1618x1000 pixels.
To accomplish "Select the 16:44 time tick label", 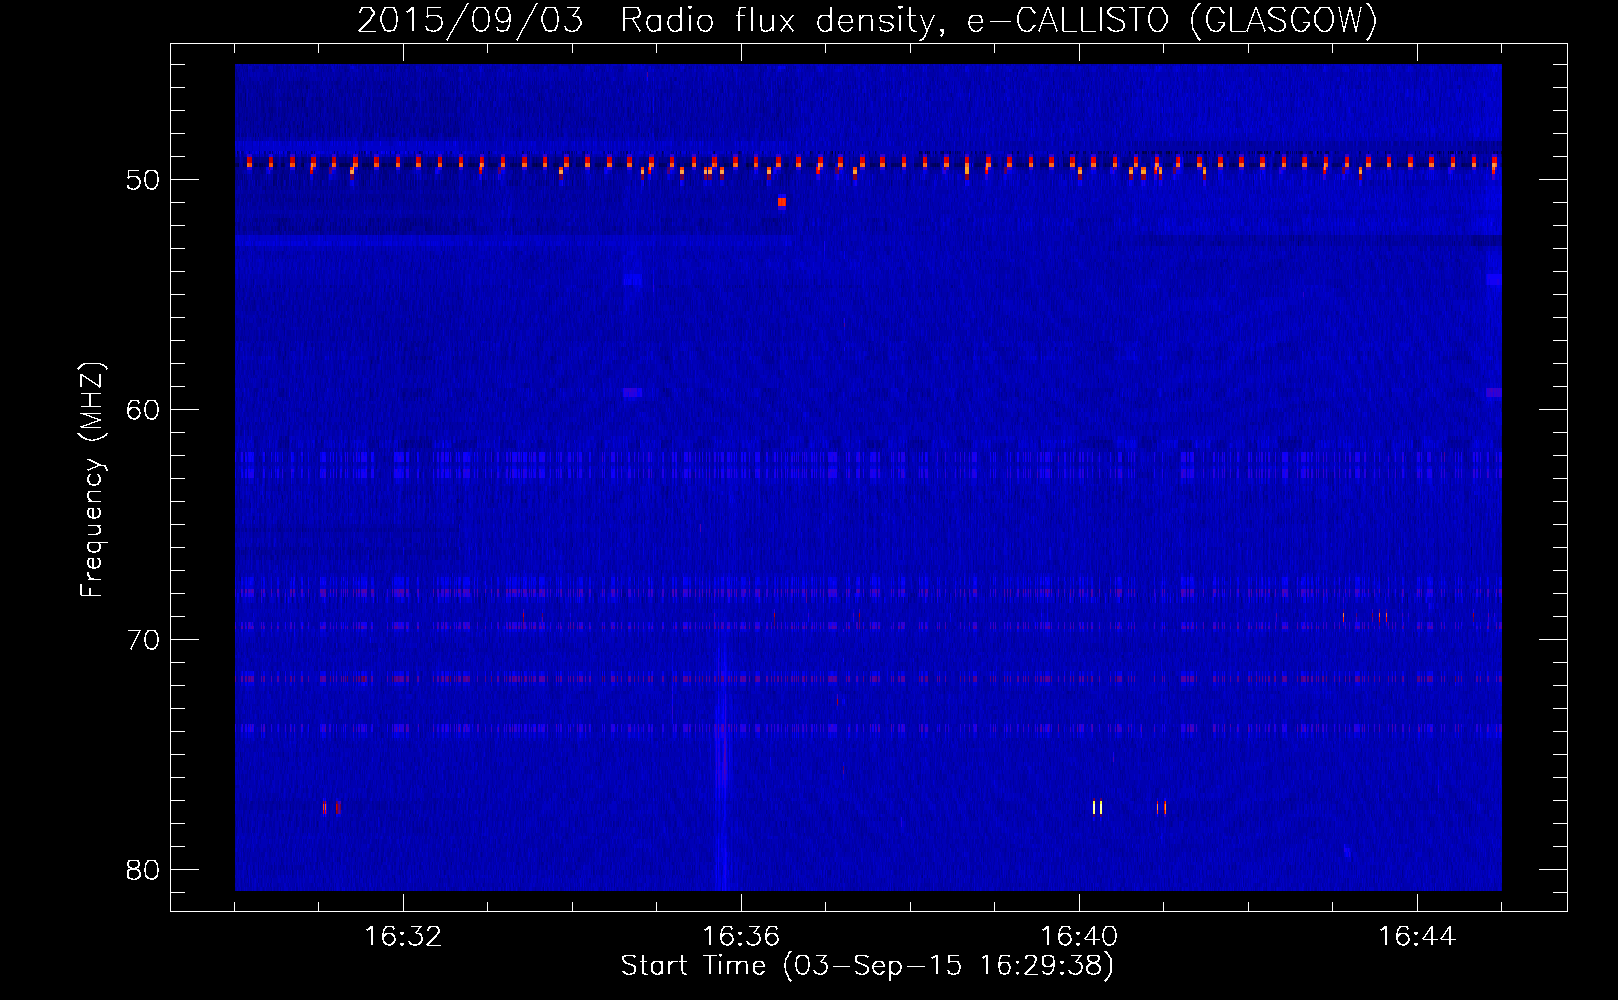I will (x=1417, y=937).
